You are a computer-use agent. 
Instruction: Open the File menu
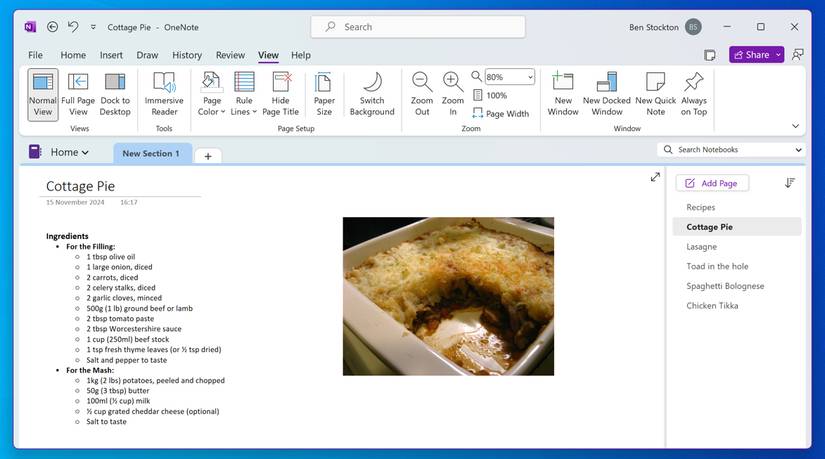click(x=35, y=55)
